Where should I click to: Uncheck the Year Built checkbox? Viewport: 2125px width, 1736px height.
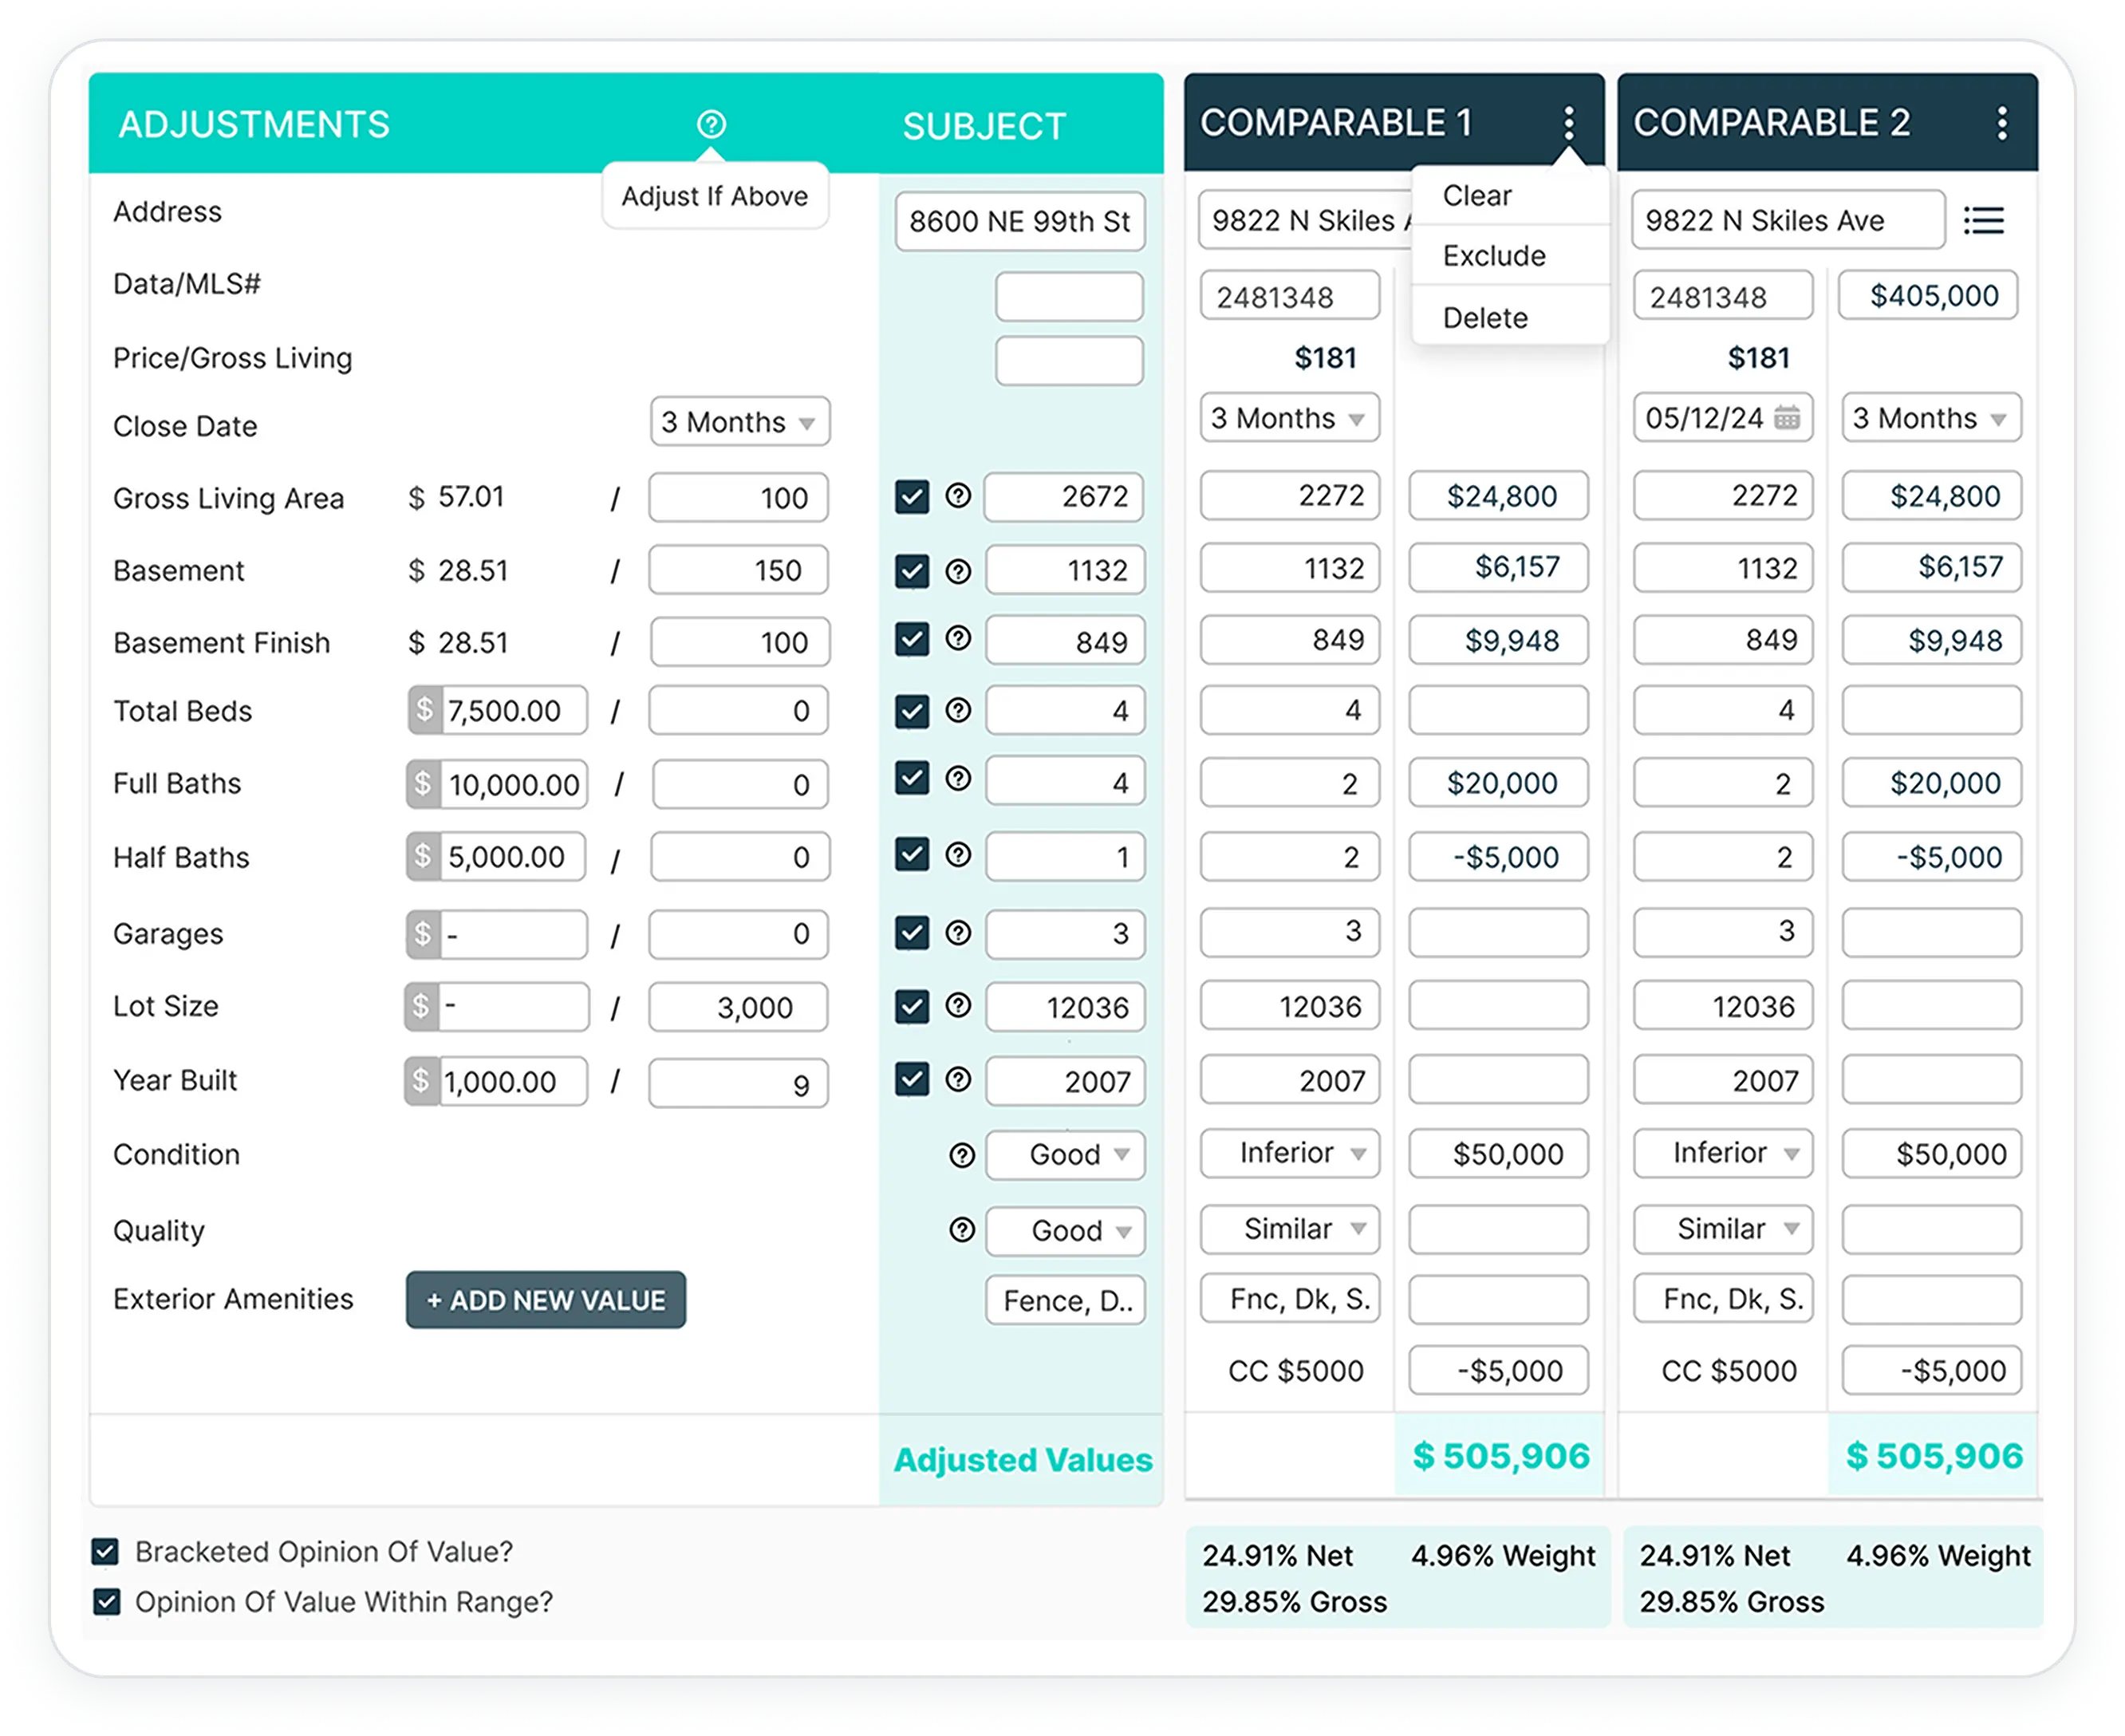click(911, 1080)
